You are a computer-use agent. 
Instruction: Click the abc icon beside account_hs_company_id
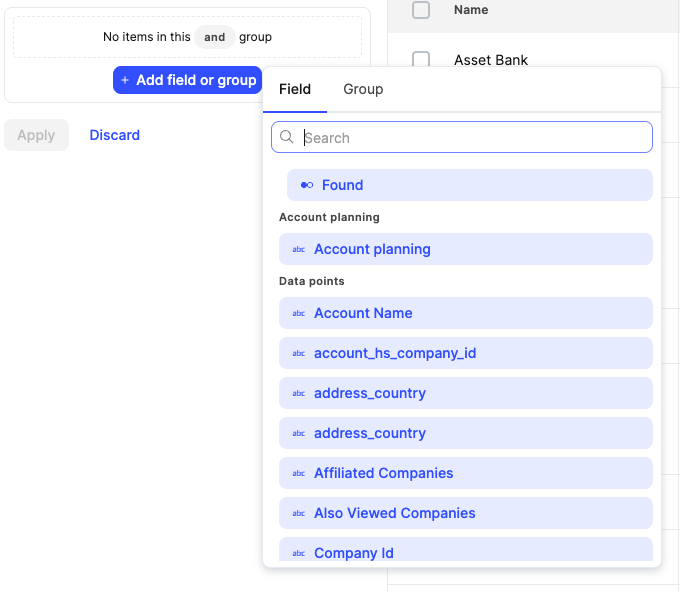298,353
